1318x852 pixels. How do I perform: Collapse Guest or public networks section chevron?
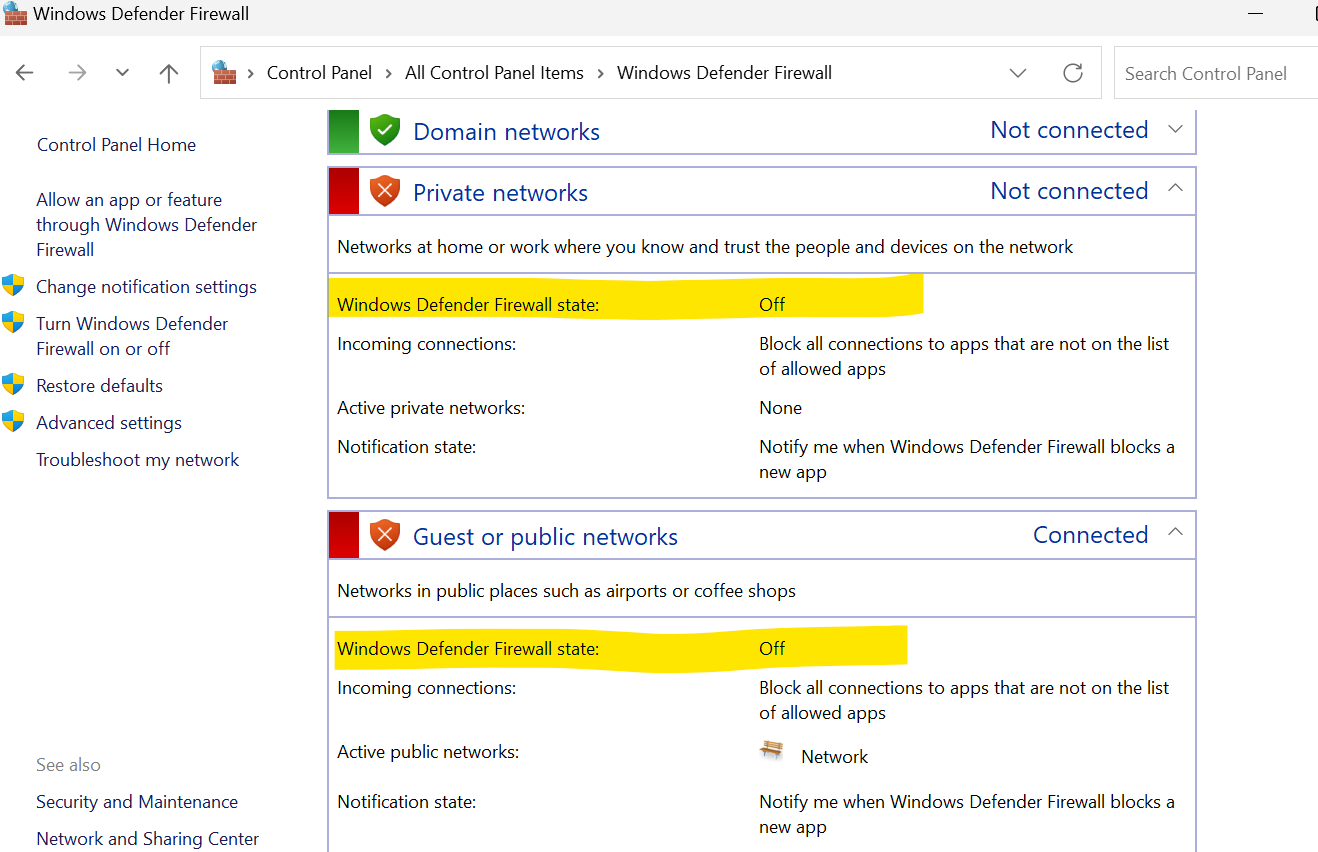(1176, 532)
